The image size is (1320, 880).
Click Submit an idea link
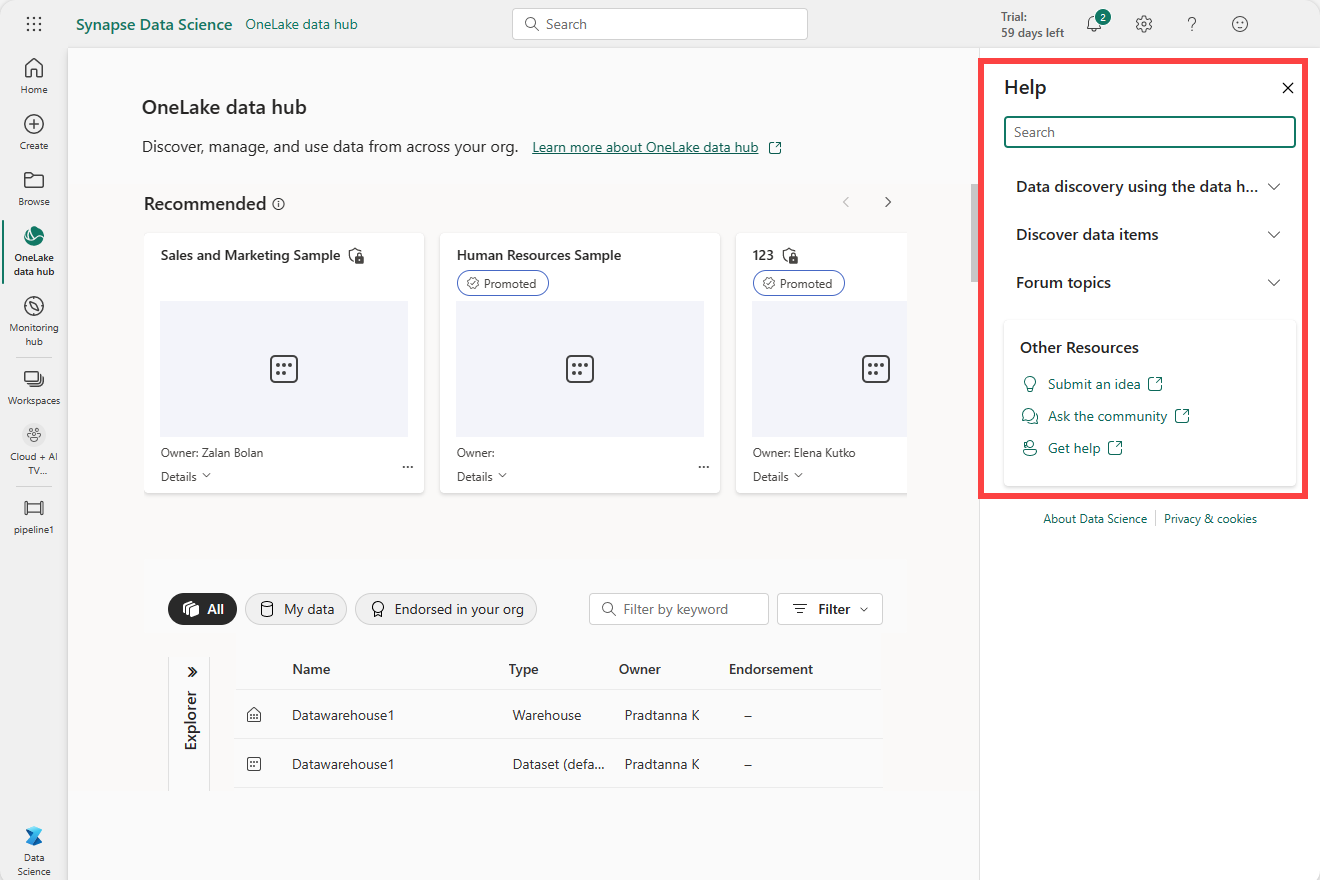click(x=1092, y=384)
